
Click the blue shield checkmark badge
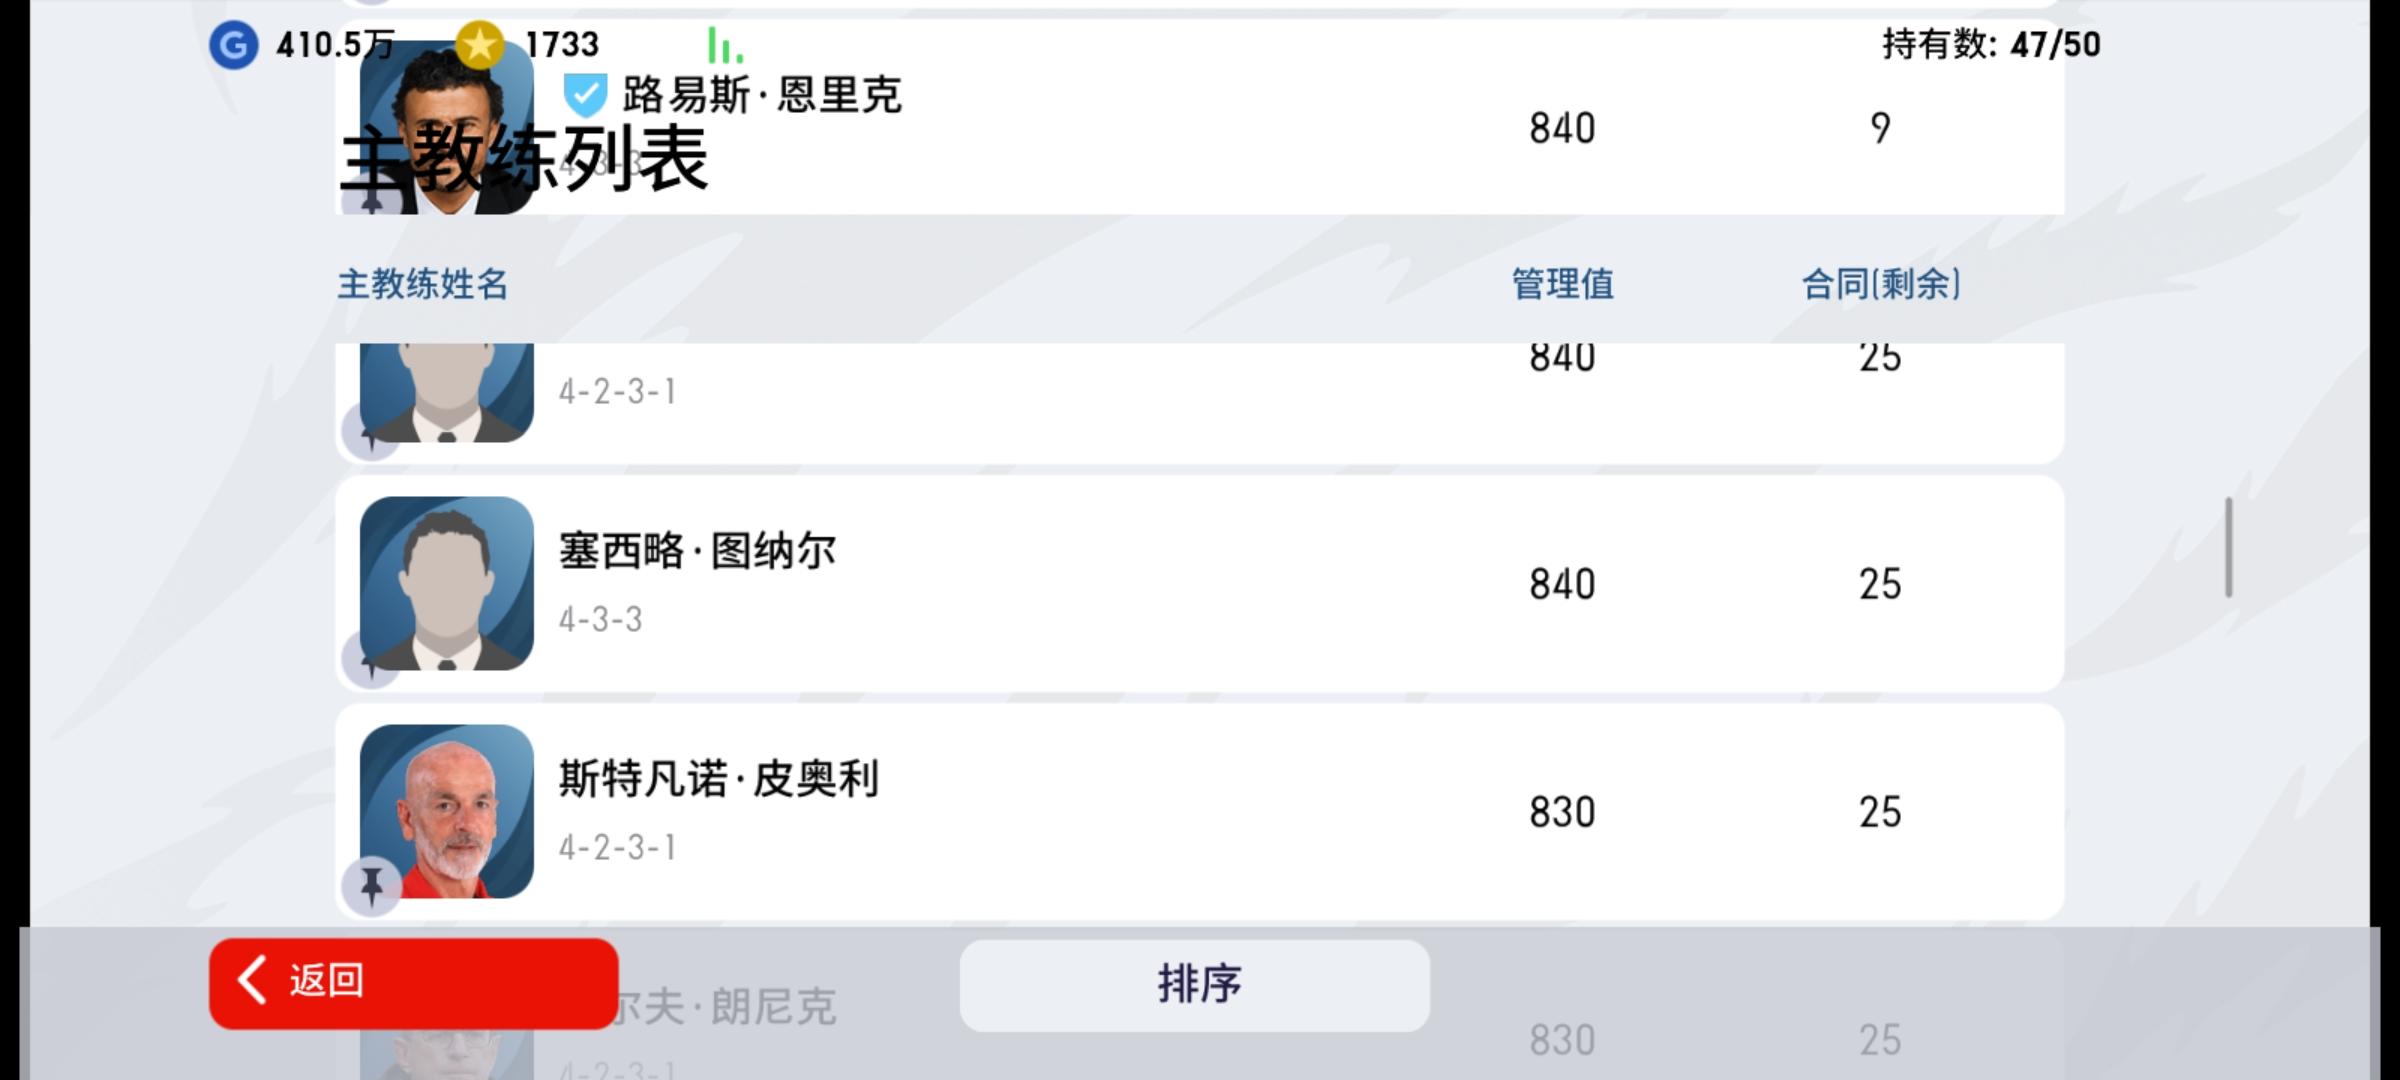pyautogui.click(x=585, y=96)
